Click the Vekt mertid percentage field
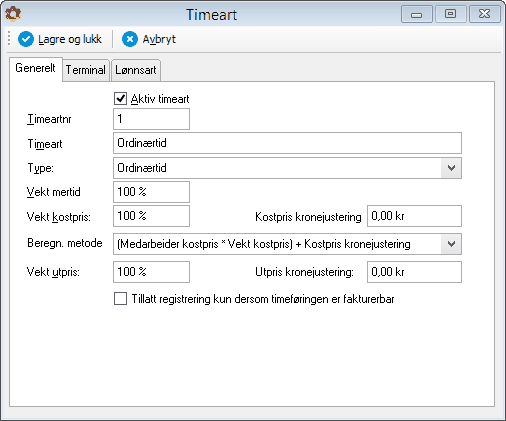506x421 pixels. tap(151, 192)
